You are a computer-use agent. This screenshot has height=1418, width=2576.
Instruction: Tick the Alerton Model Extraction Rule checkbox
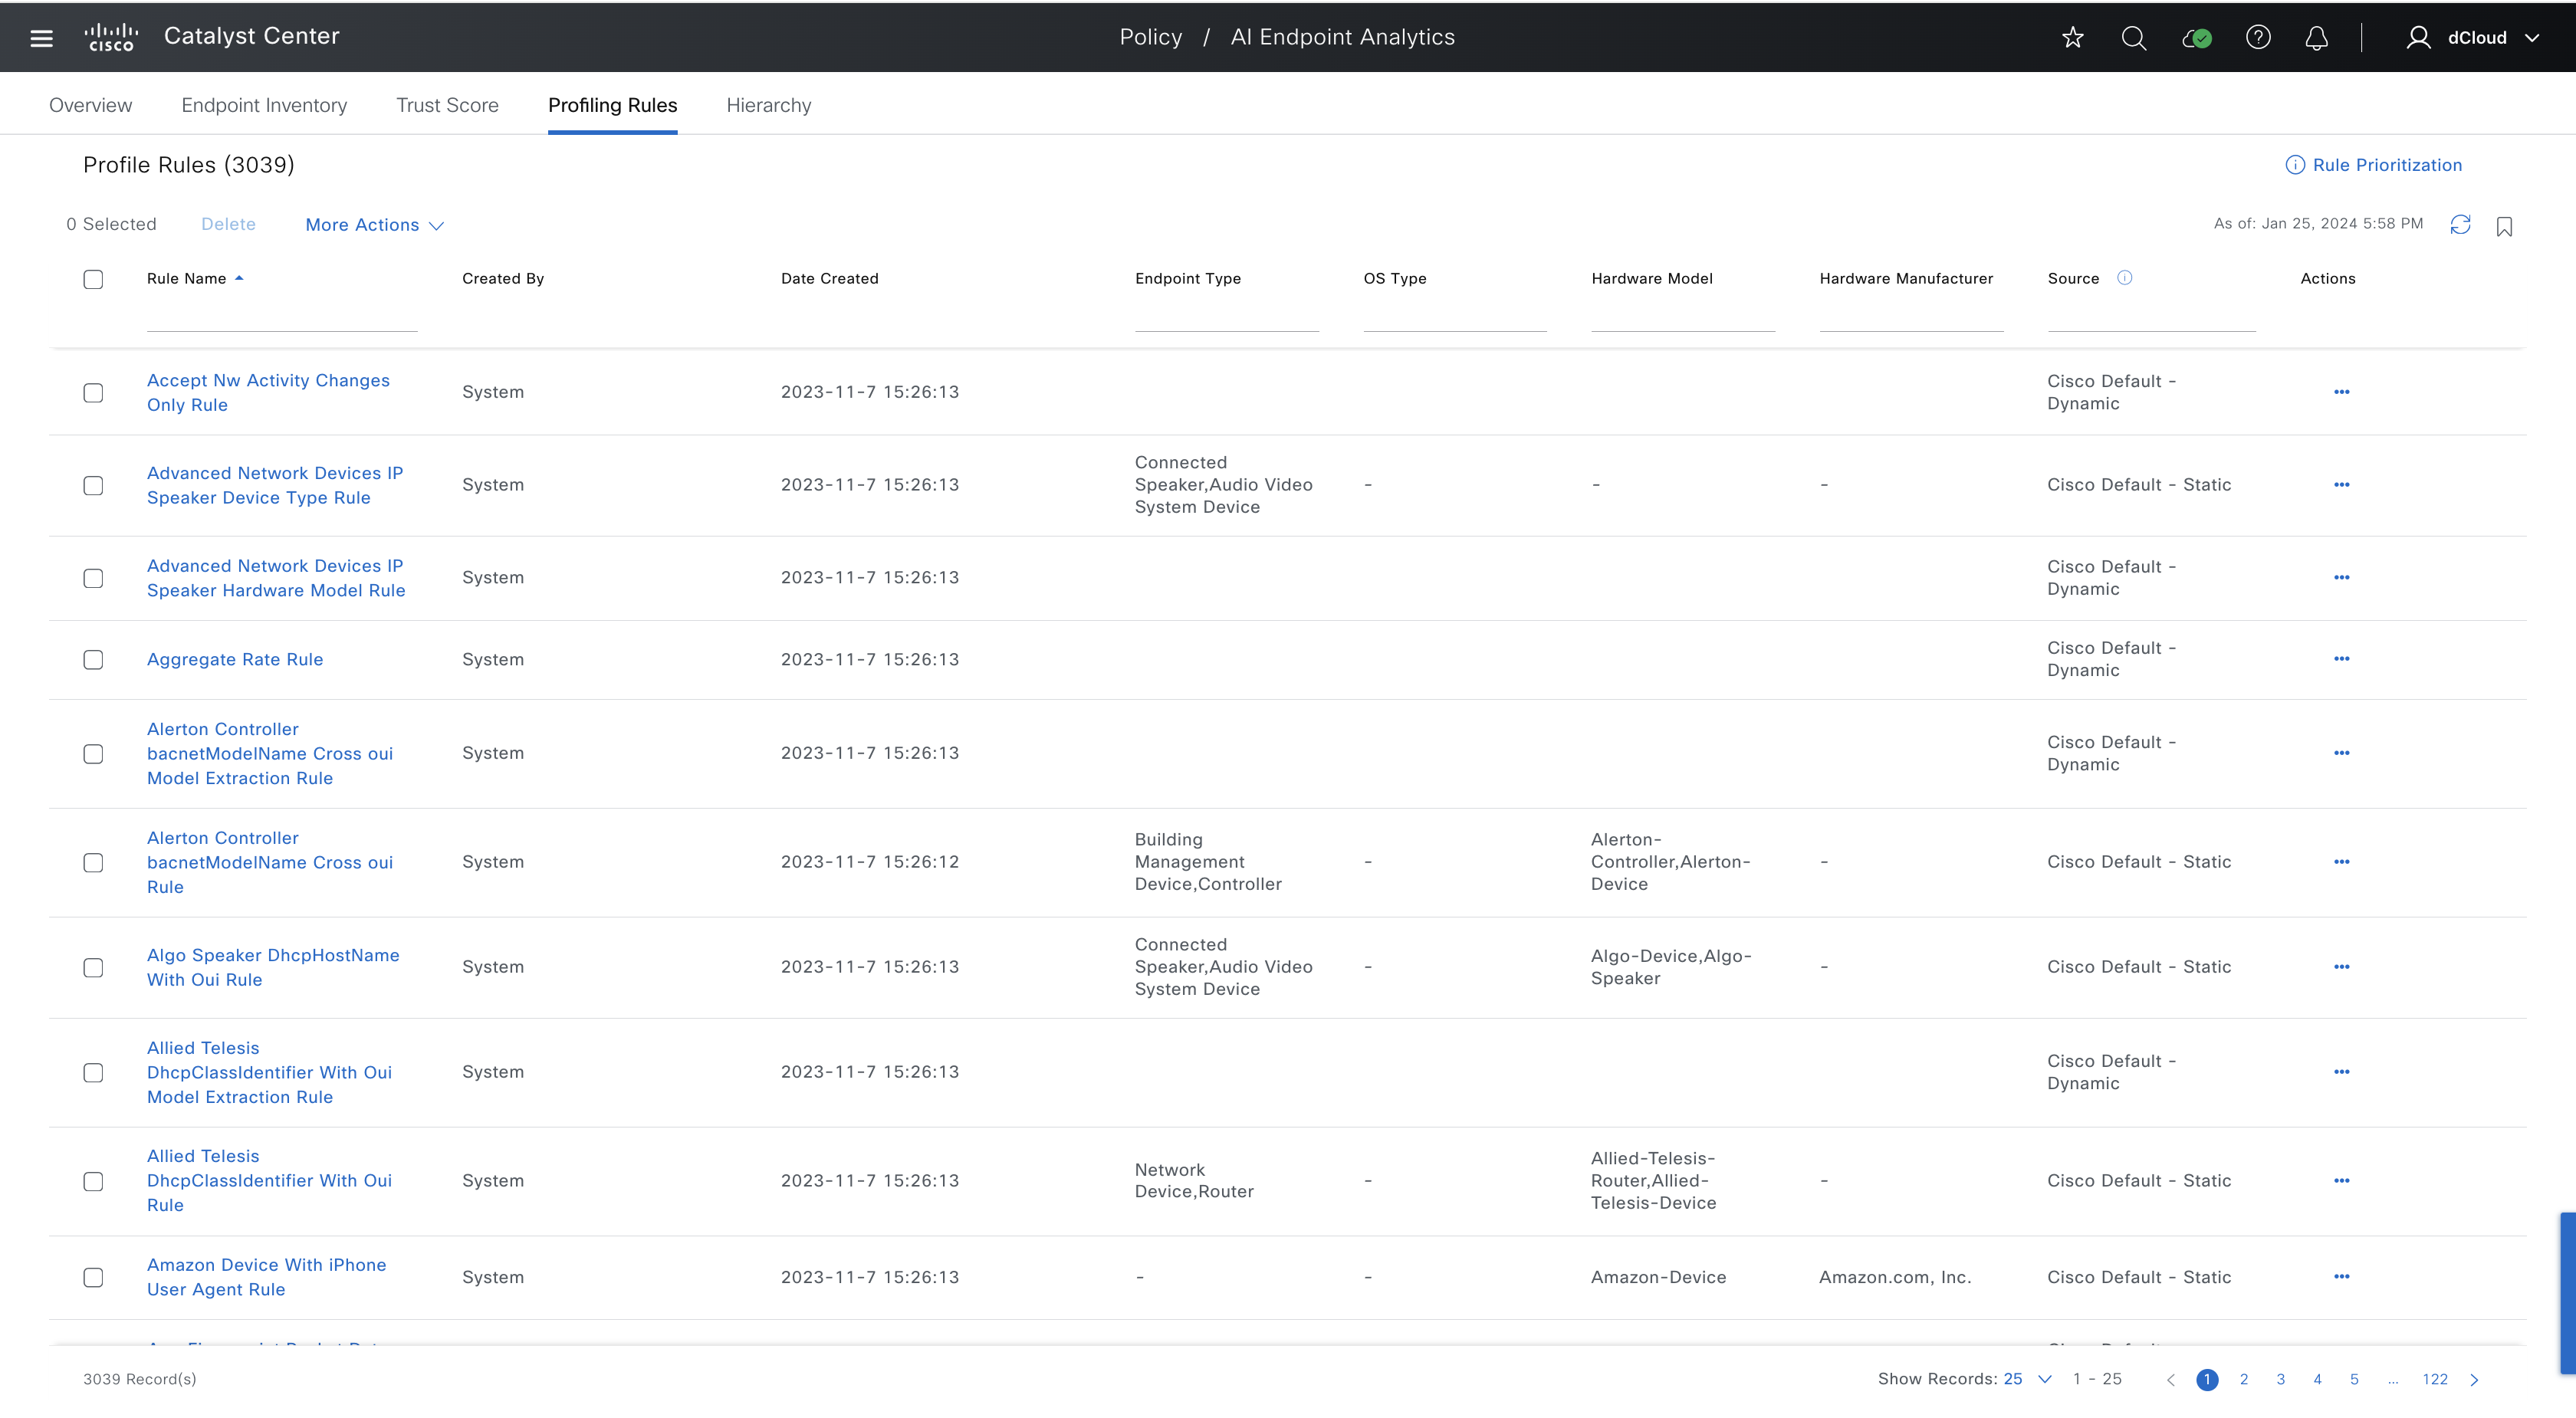coord(93,754)
